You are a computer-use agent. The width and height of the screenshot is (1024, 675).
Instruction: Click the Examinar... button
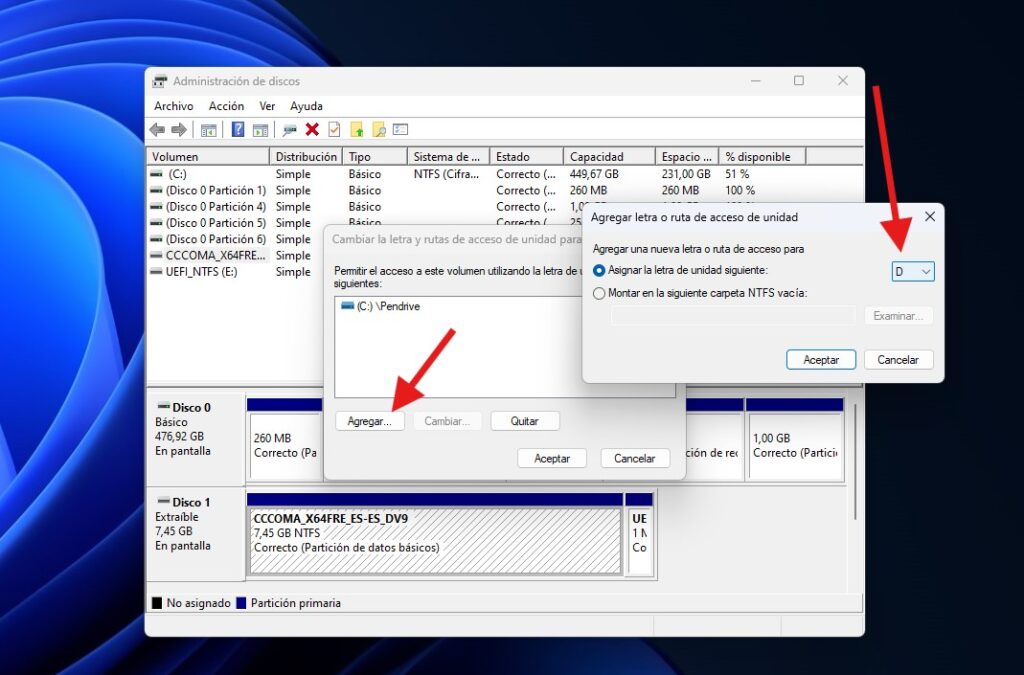tap(899, 316)
